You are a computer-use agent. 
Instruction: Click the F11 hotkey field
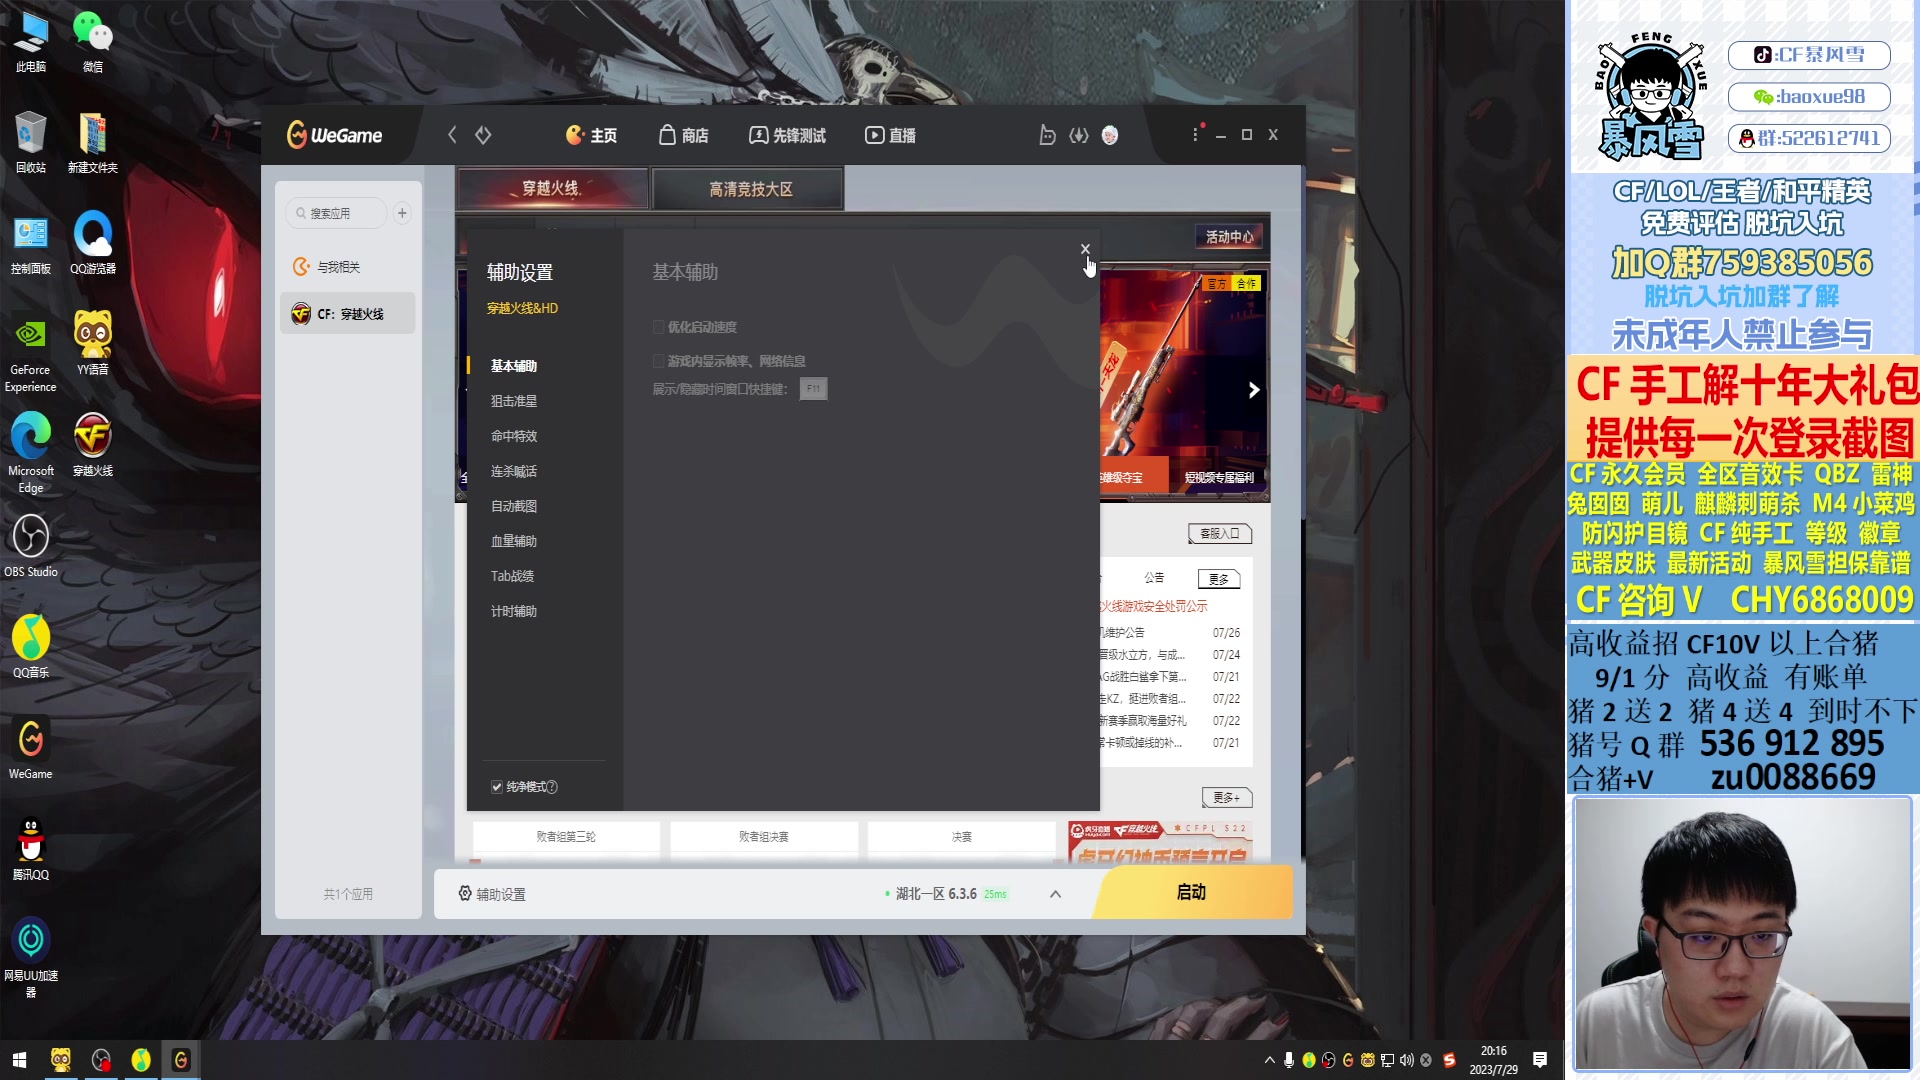coord(814,389)
